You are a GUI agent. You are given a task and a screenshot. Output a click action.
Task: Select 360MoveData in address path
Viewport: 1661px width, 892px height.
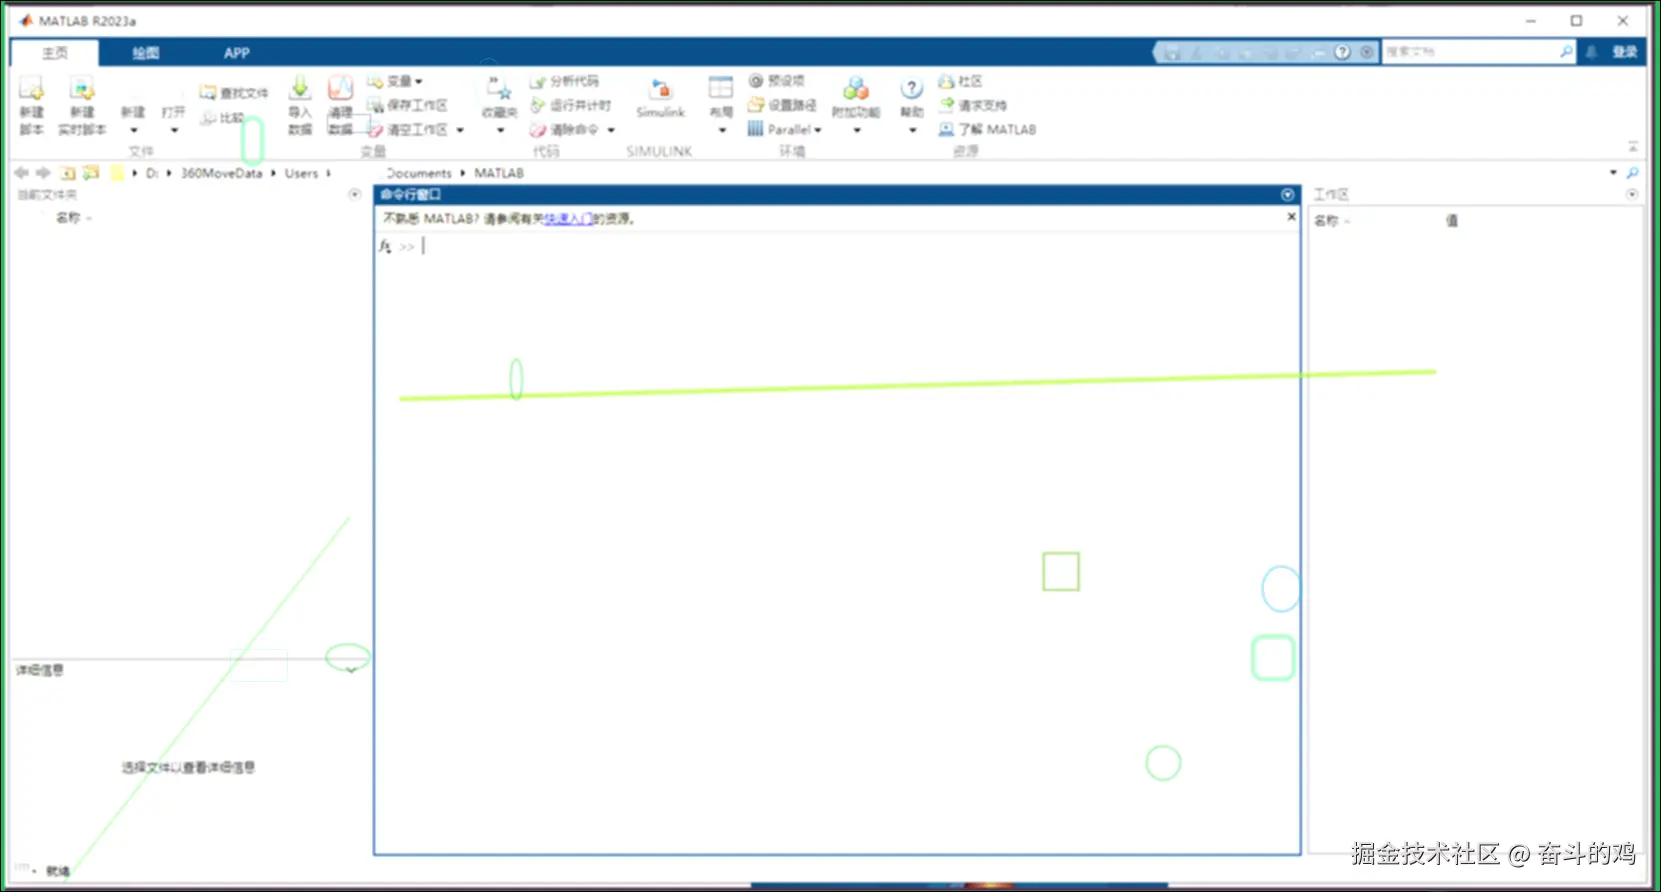coord(221,173)
